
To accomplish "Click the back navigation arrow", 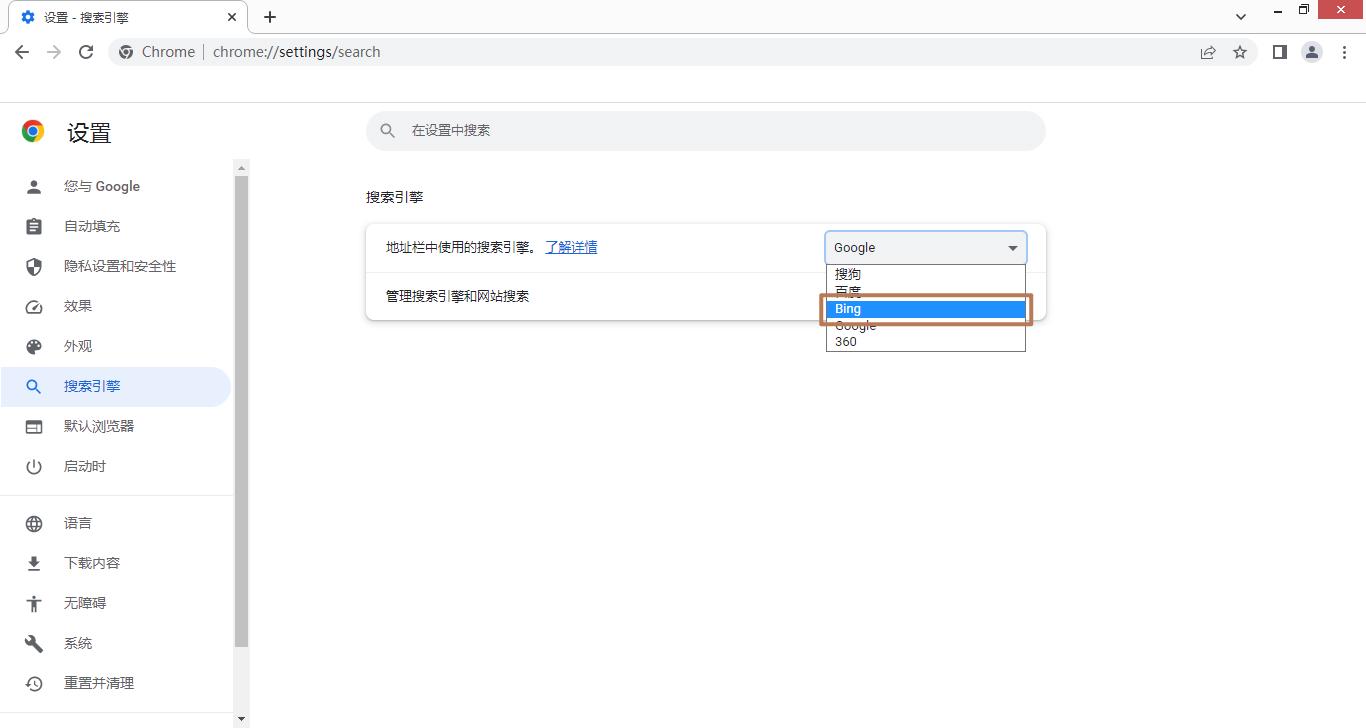I will [x=22, y=52].
